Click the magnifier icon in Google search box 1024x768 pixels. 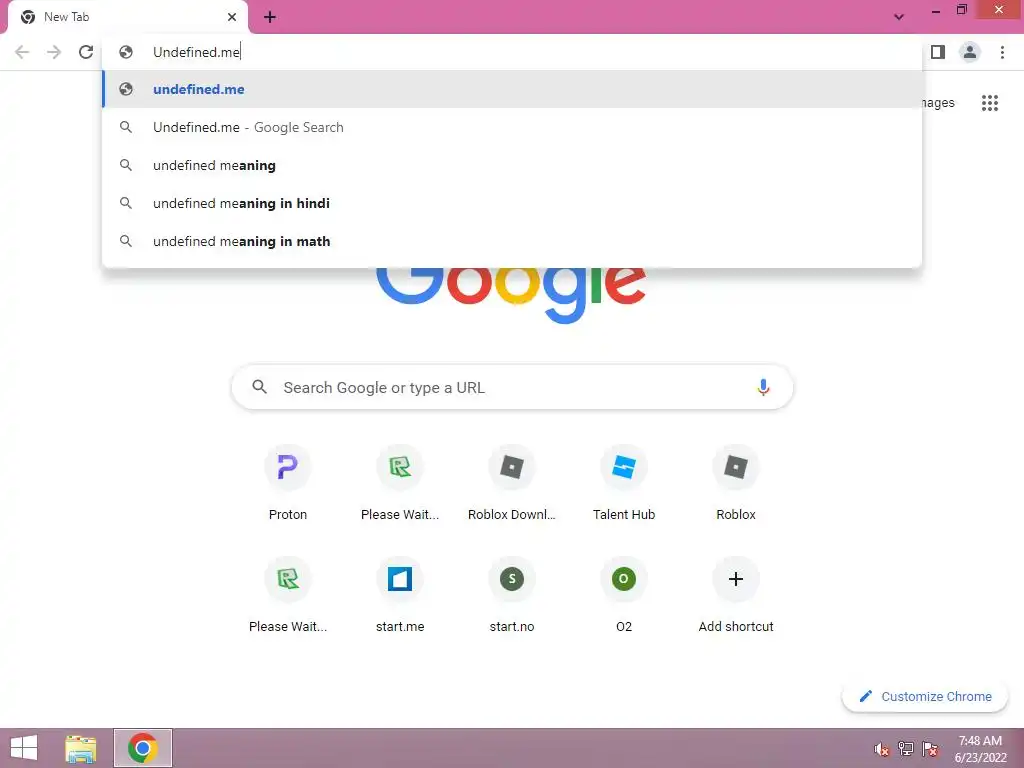tap(259, 387)
